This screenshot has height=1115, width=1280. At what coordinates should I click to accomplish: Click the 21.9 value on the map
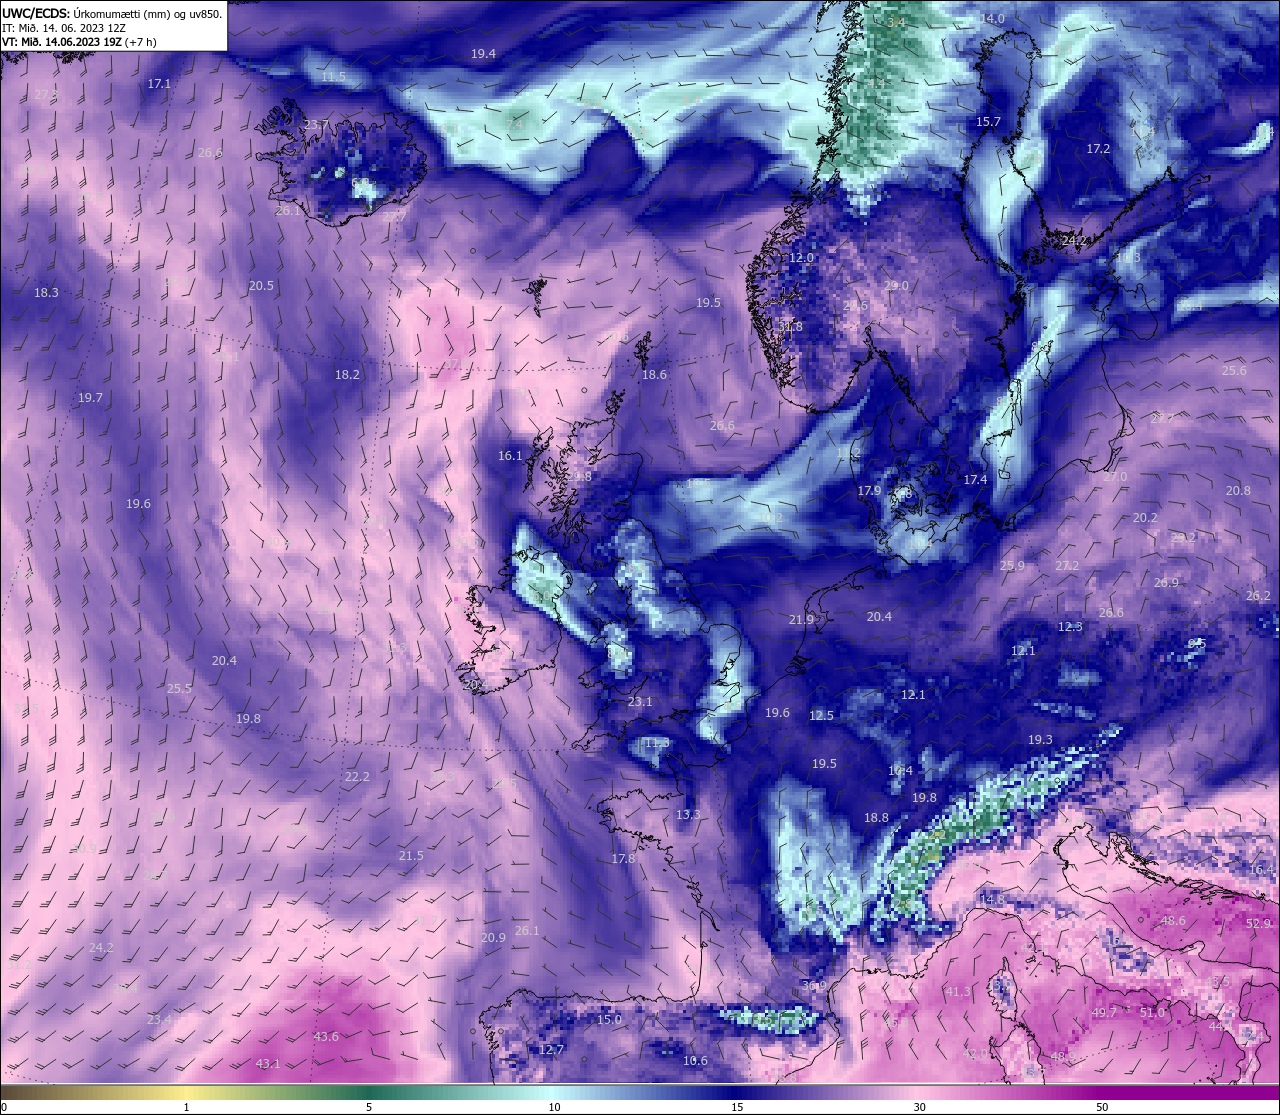[x=801, y=620]
